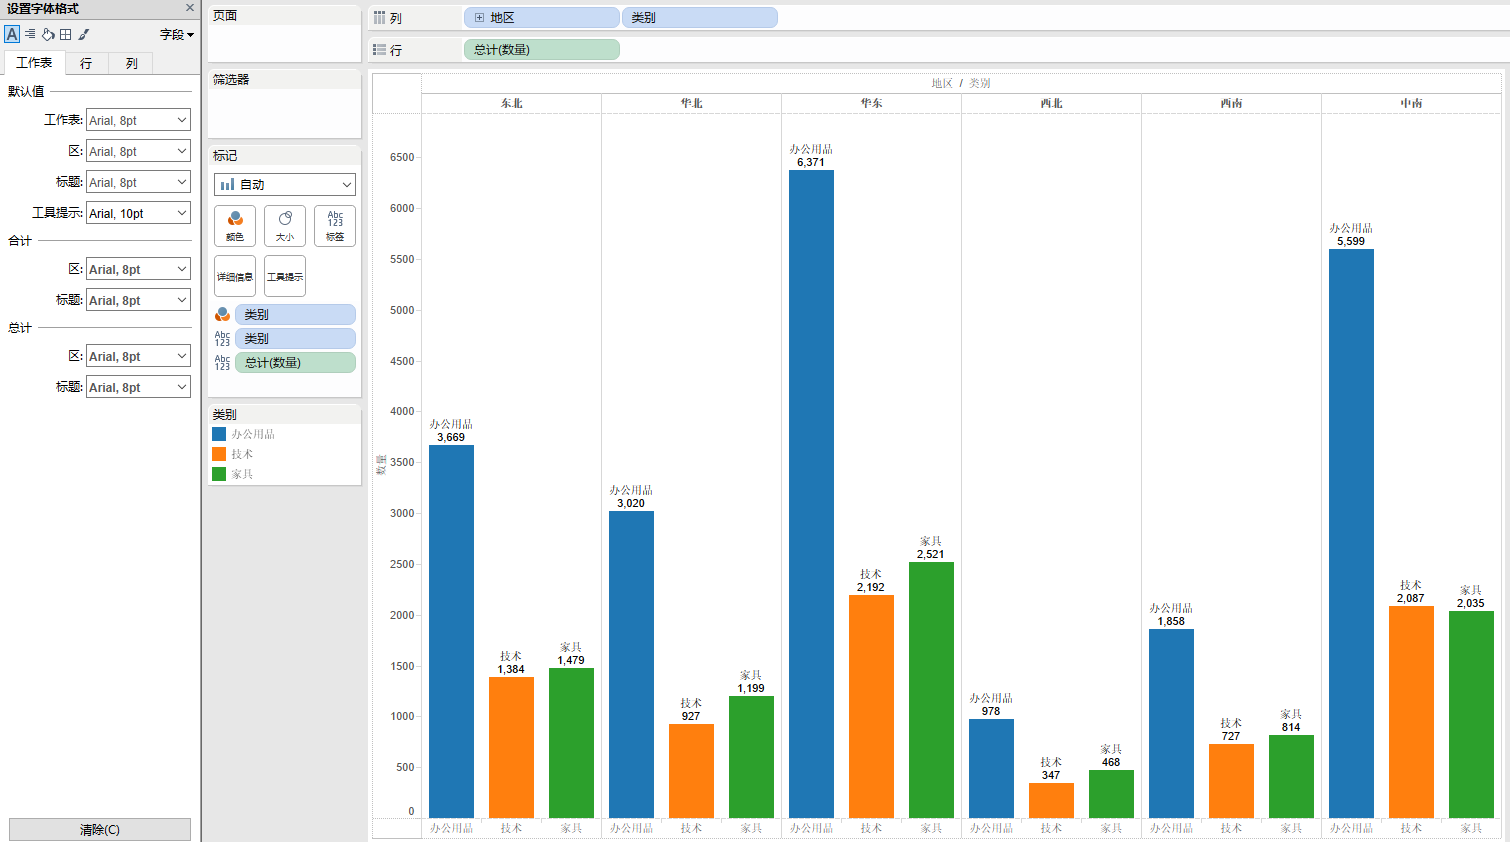Click the 华东 region header

click(871, 103)
